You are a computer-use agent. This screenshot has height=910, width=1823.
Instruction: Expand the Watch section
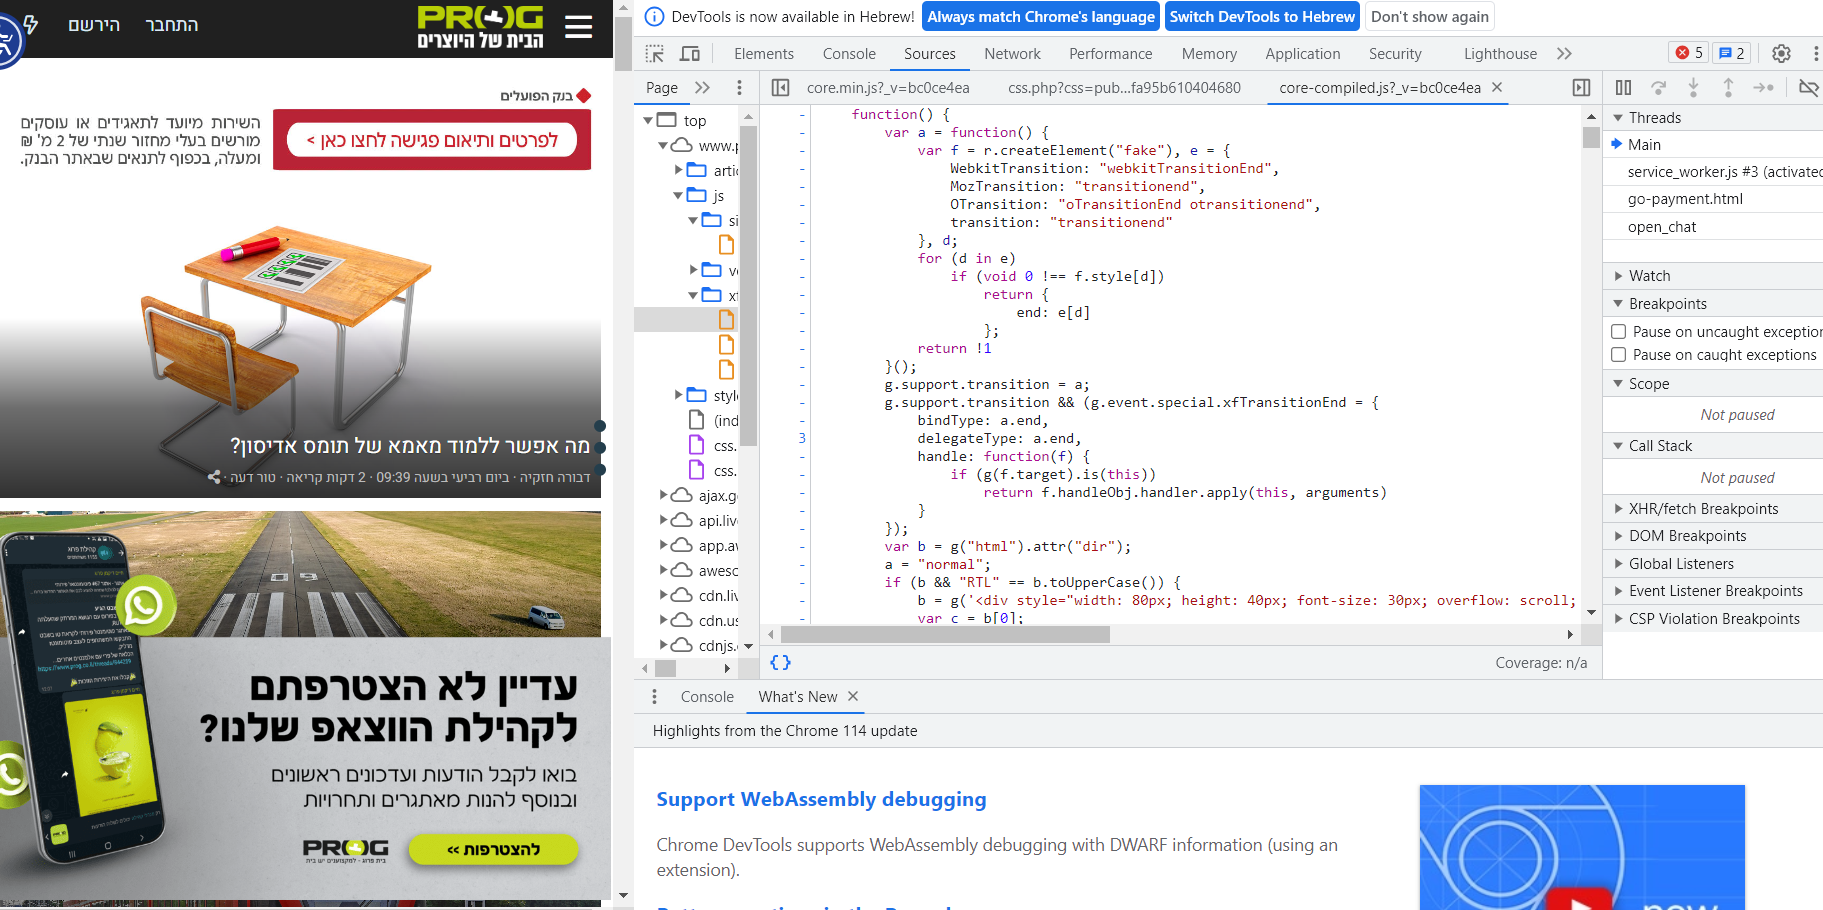pyautogui.click(x=1649, y=276)
